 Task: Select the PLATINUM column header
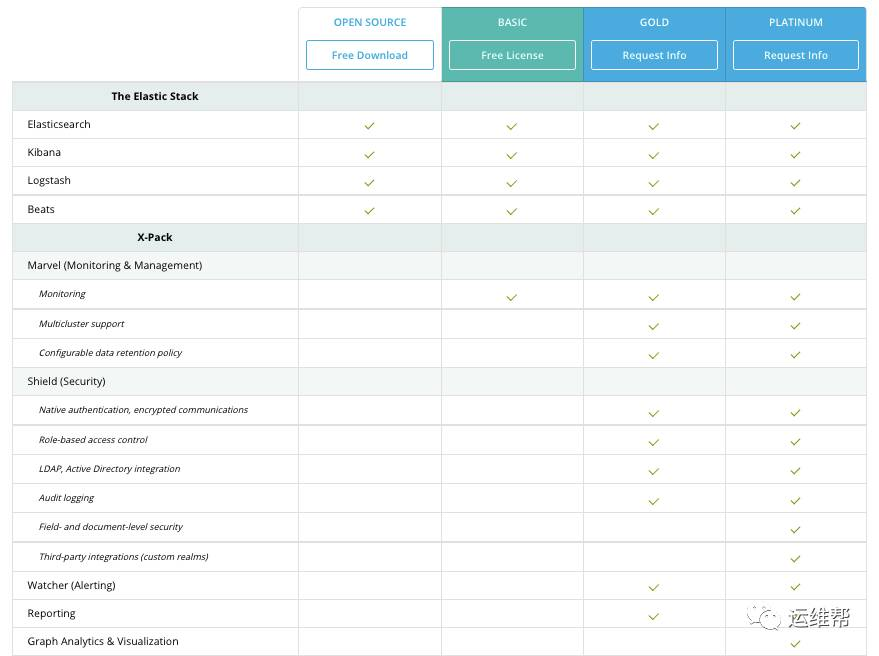pos(795,22)
